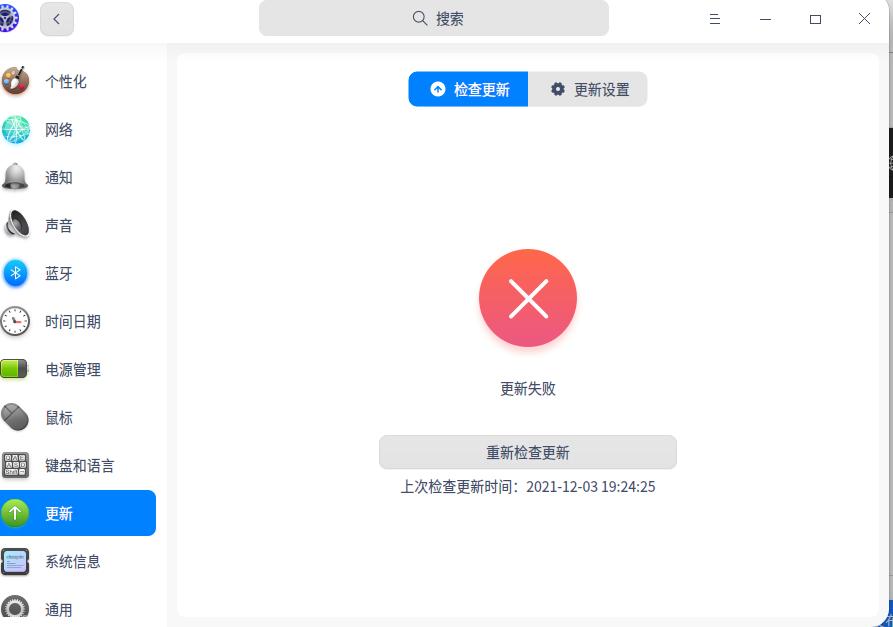Select the 网络 (Network) settings icon
Image resolution: width=893 pixels, height=627 pixels.
[16, 130]
